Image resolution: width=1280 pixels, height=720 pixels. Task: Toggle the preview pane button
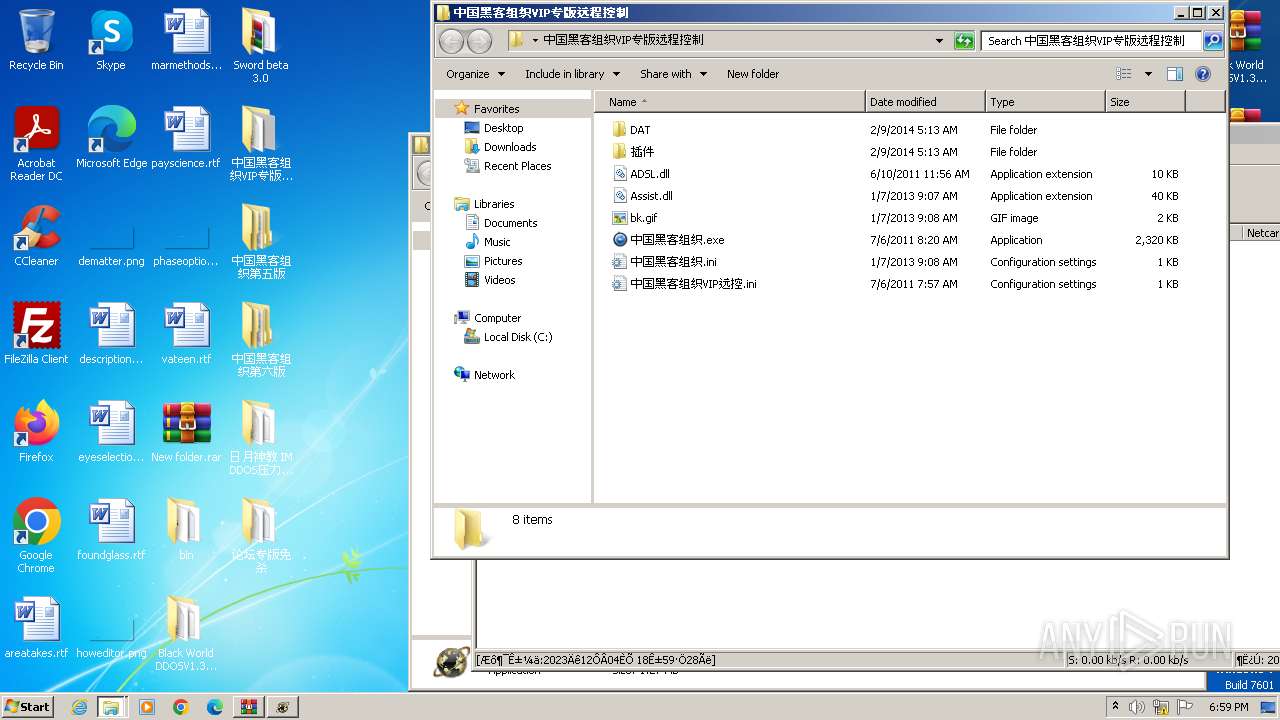1175,74
